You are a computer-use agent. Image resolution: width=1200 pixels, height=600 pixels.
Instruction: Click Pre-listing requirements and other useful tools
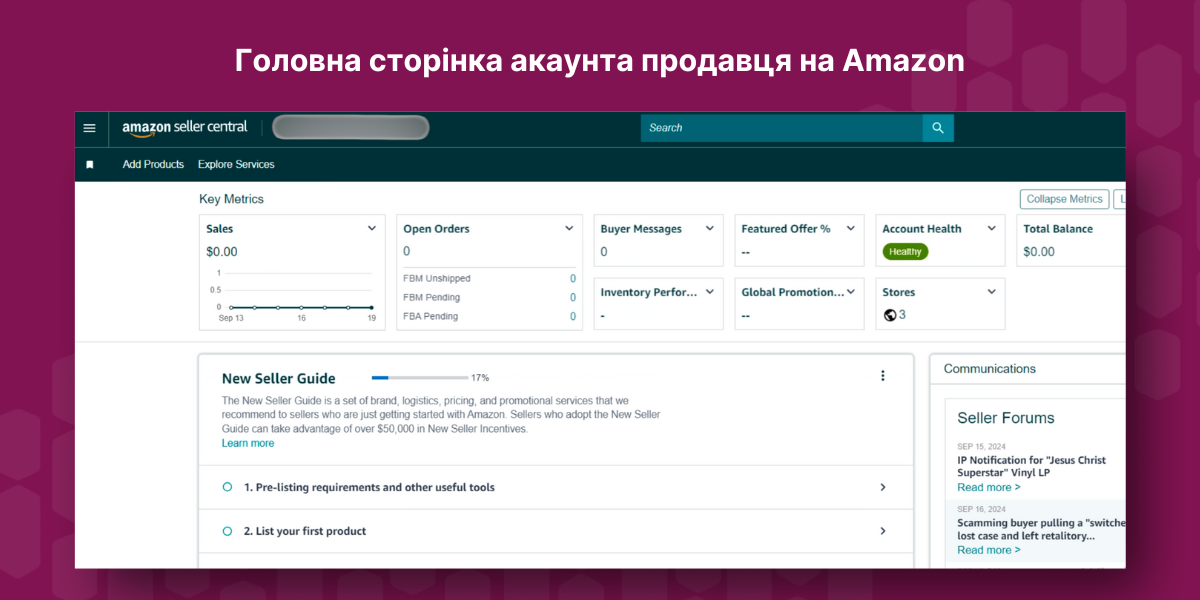pyautogui.click(x=369, y=487)
